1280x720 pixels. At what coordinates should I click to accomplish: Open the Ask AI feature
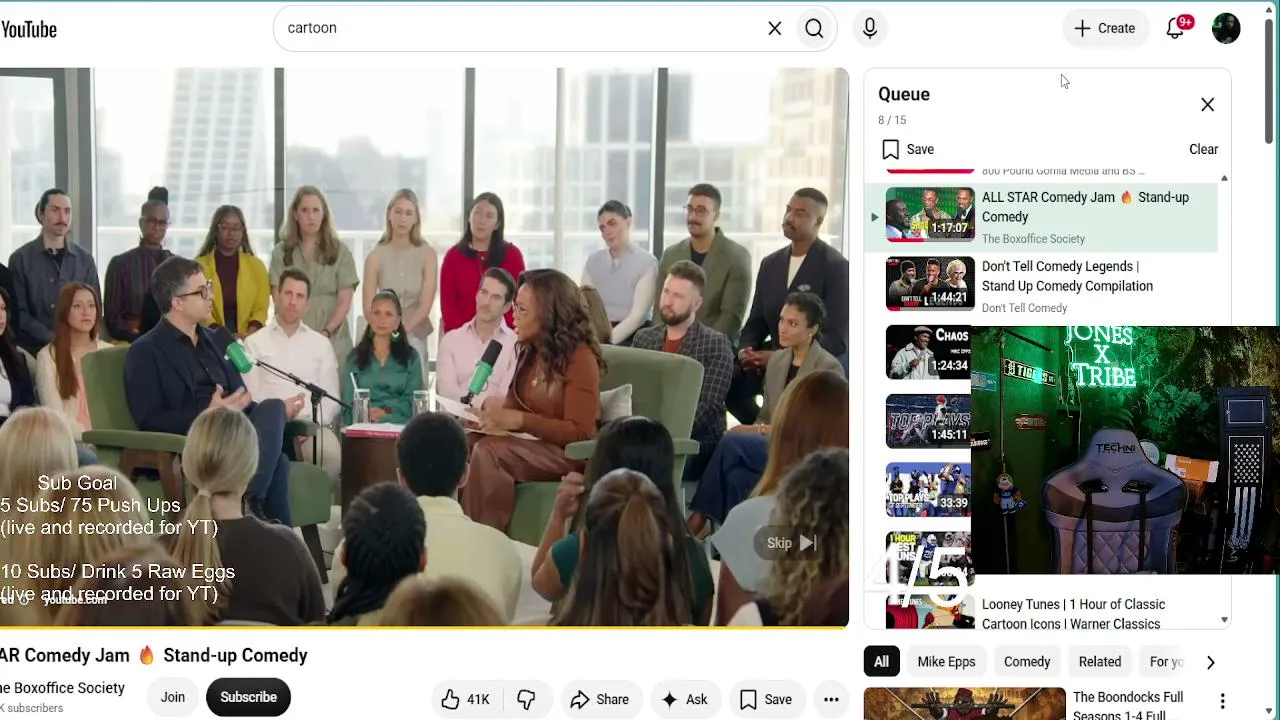point(684,699)
